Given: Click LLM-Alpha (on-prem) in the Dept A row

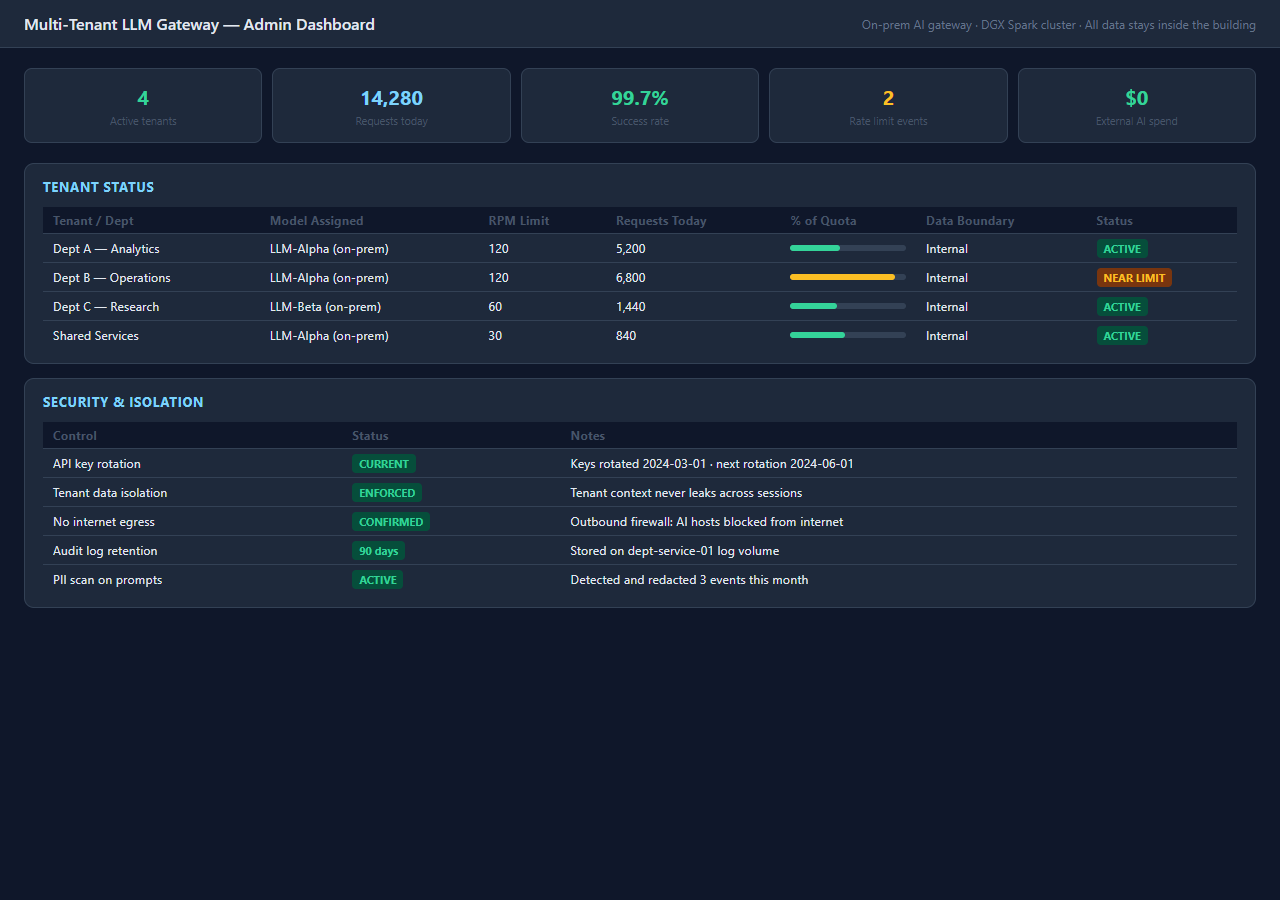Looking at the screenshot, I should [x=329, y=249].
